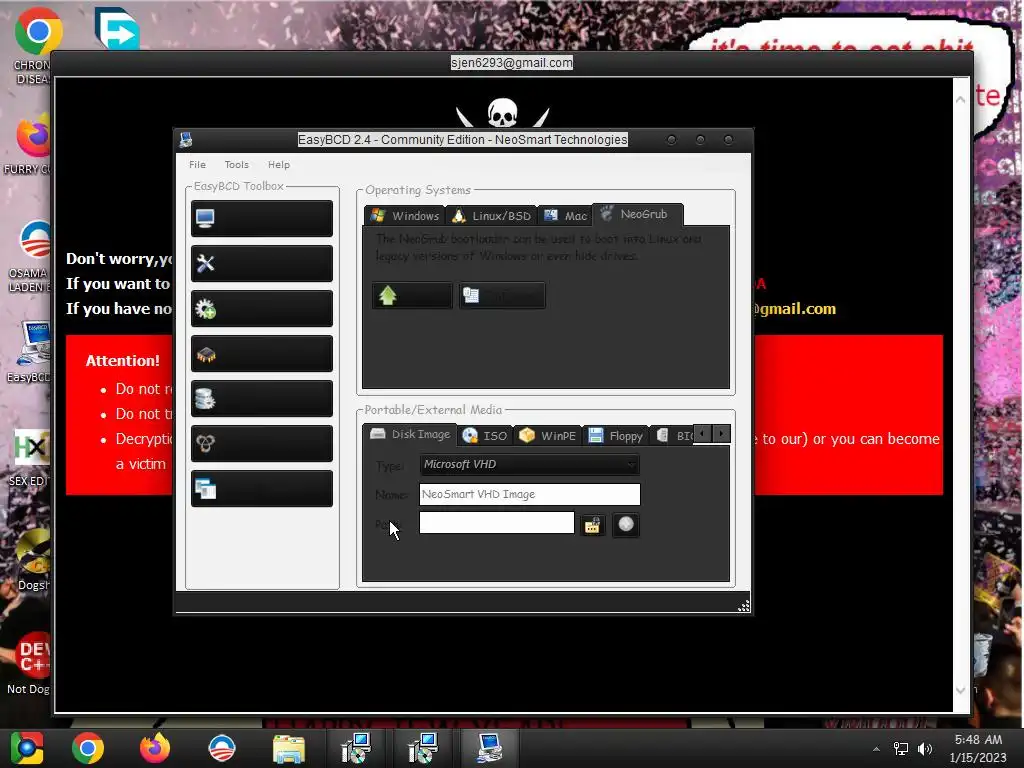Click the active EasyBCD taskbar button
This screenshot has height=768, width=1024.
click(x=489, y=748)
